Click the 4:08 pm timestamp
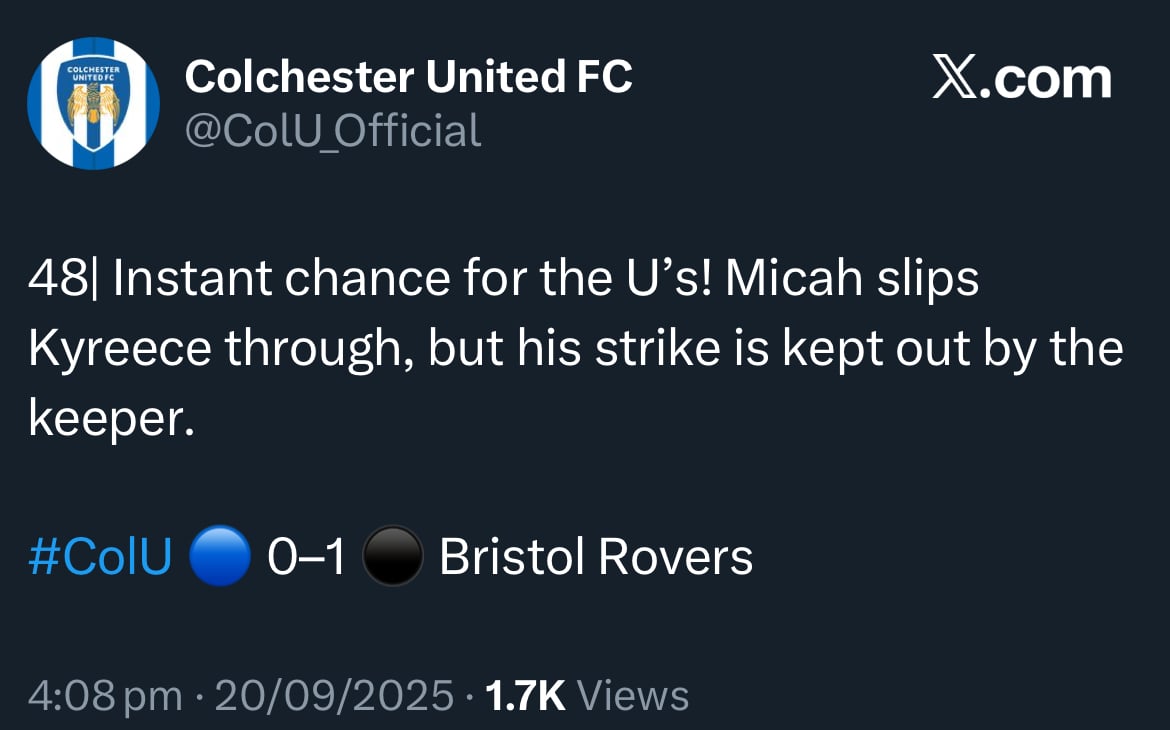The width and height of the screenshot is (1170, 730). pos(105,696)
